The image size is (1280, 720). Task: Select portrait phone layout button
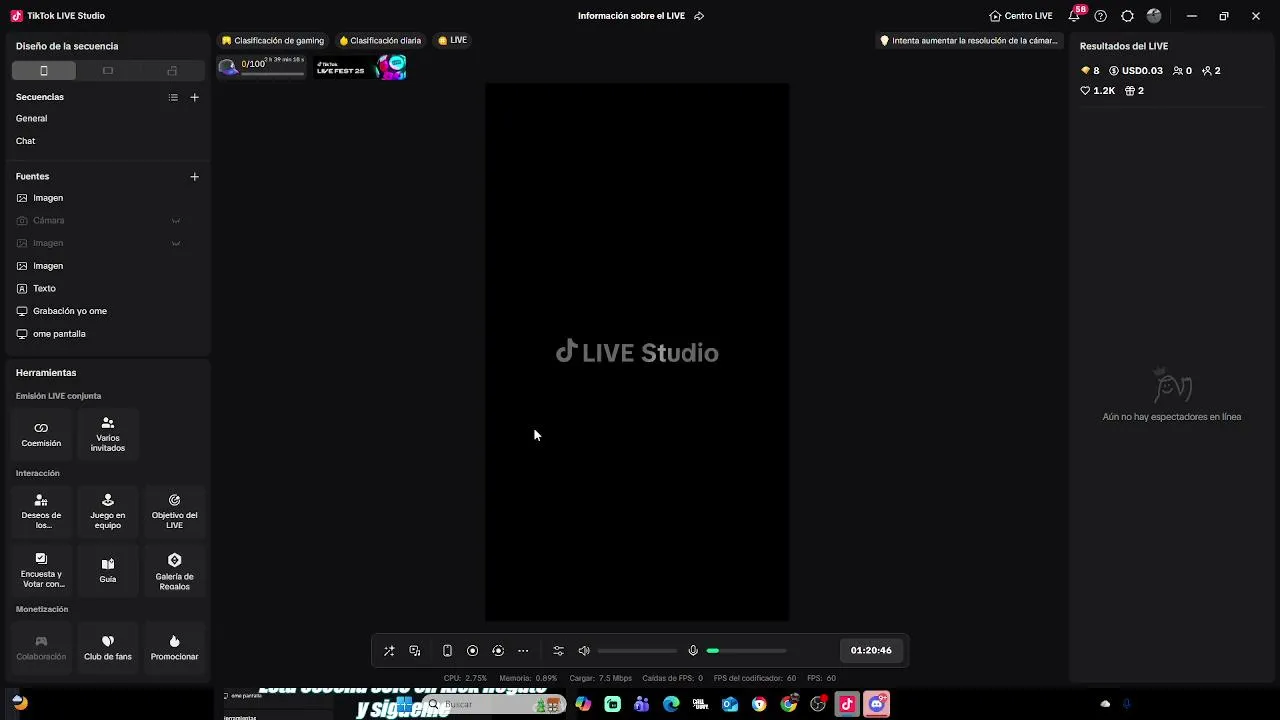[x=44, y=70]
